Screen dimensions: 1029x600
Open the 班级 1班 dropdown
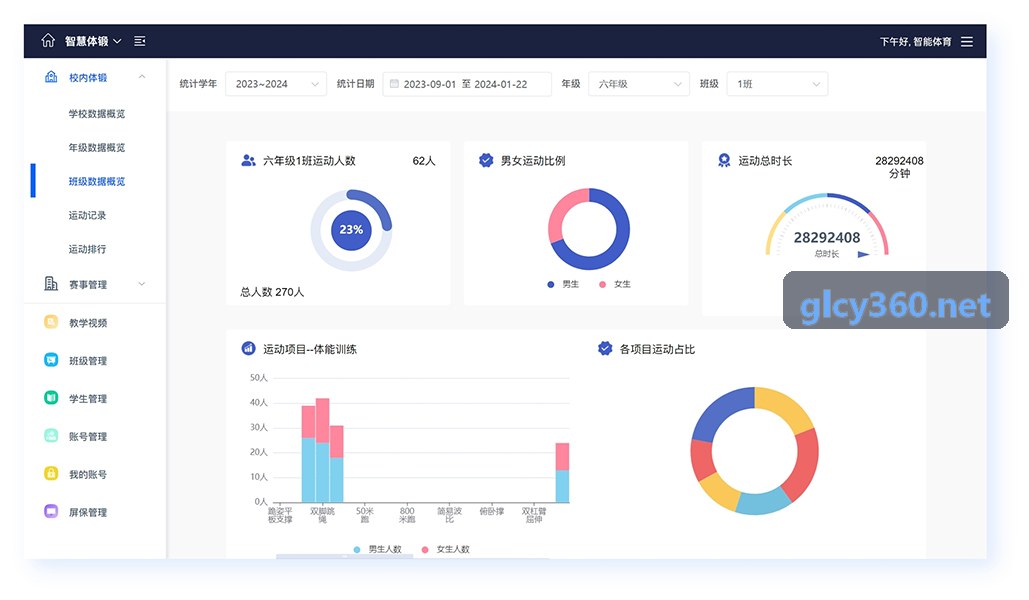click(x=777, y=84)
